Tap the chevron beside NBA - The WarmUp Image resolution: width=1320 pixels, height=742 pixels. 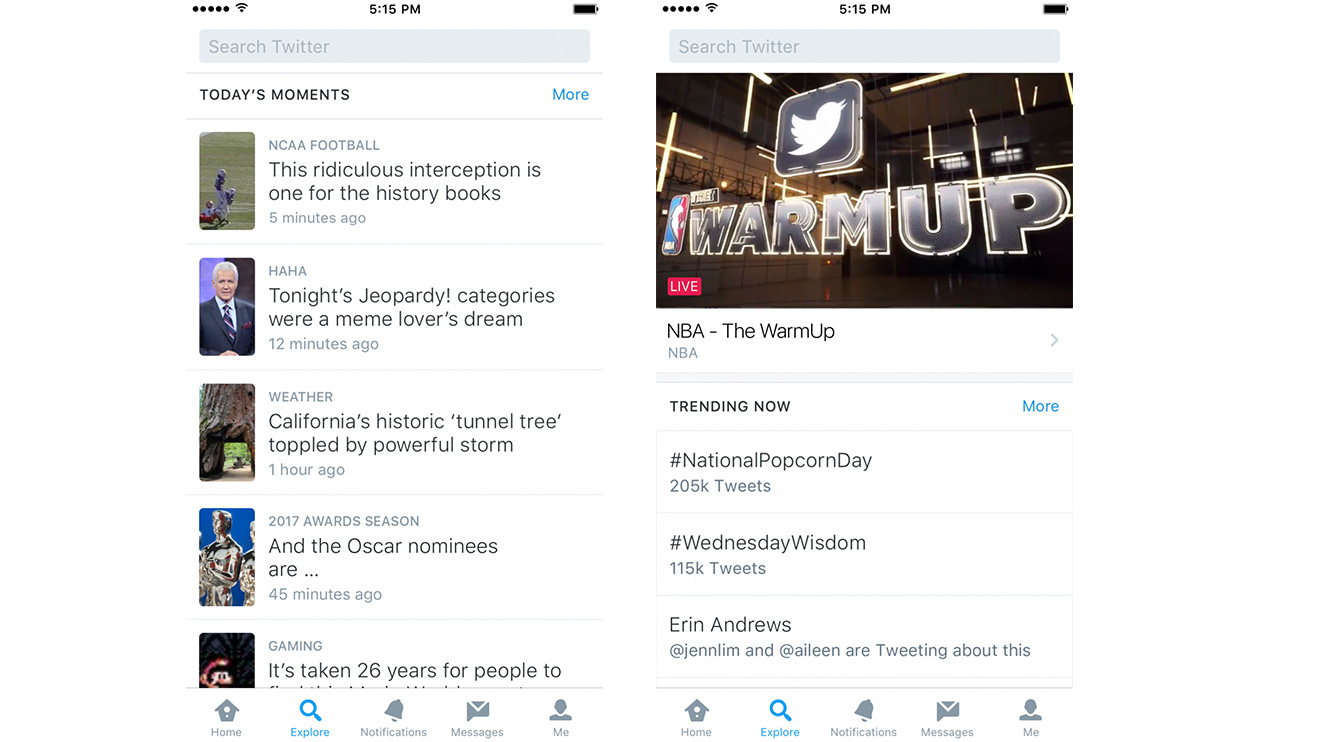1054,341
